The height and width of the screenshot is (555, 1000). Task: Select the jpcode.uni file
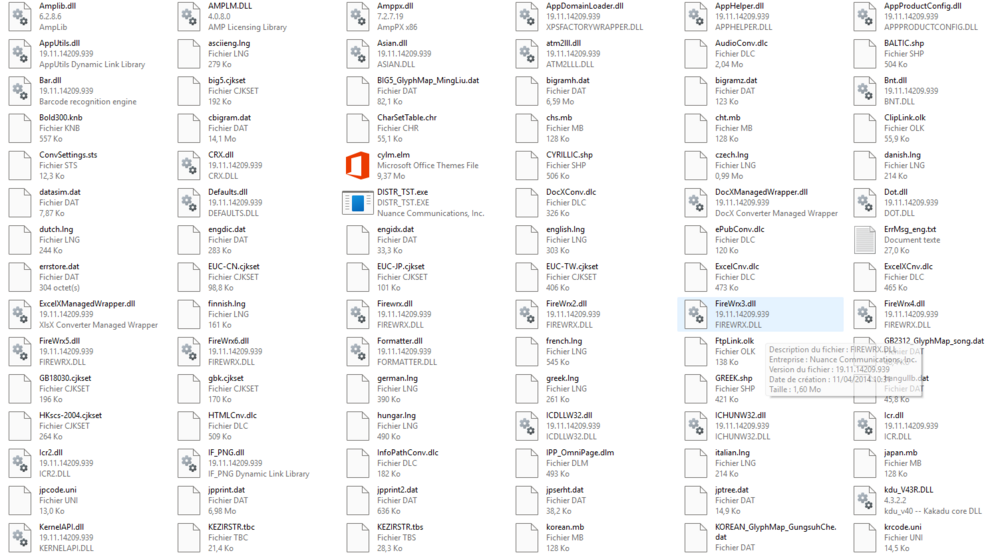point(57,490)
